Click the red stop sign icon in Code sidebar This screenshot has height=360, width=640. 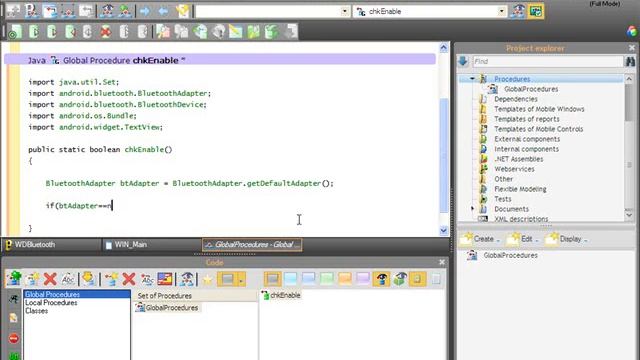coord(14,338)
